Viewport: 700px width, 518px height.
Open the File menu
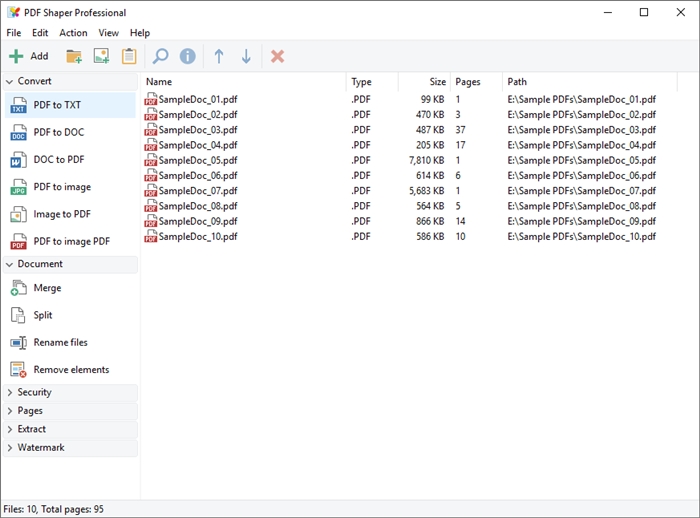click(x=13, y=33)
